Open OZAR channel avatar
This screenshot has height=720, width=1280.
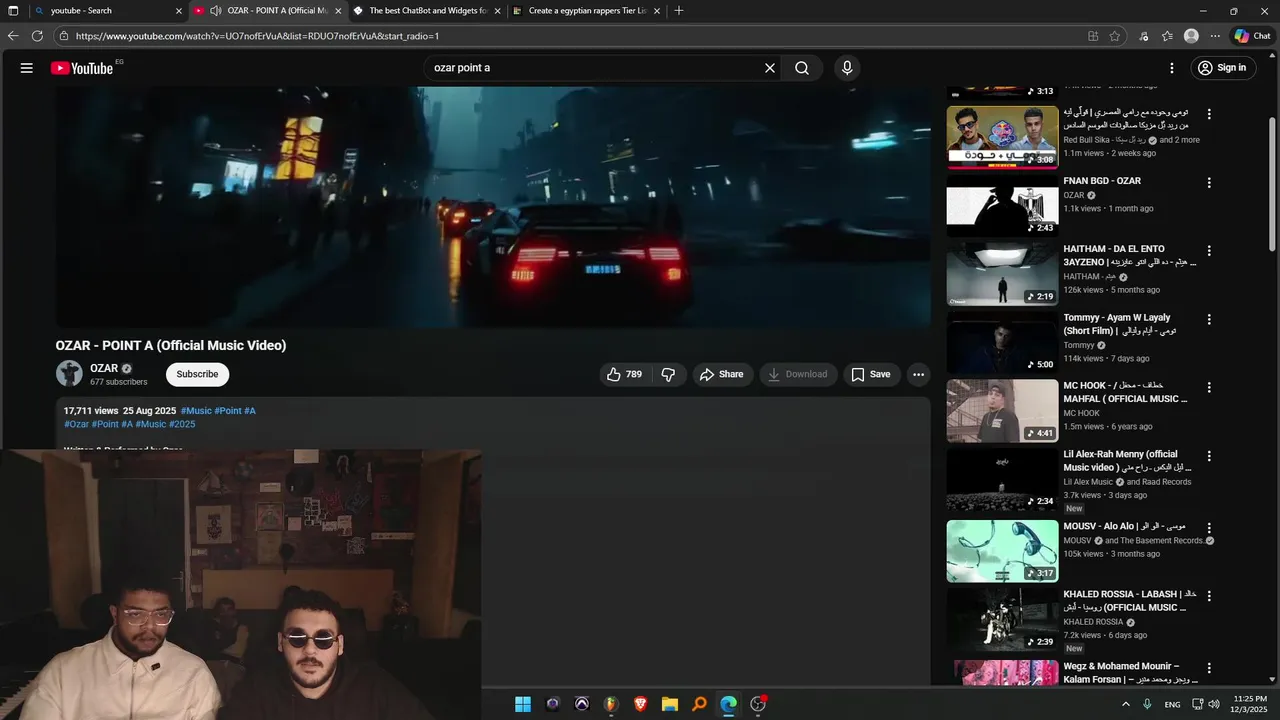point(69,374)
